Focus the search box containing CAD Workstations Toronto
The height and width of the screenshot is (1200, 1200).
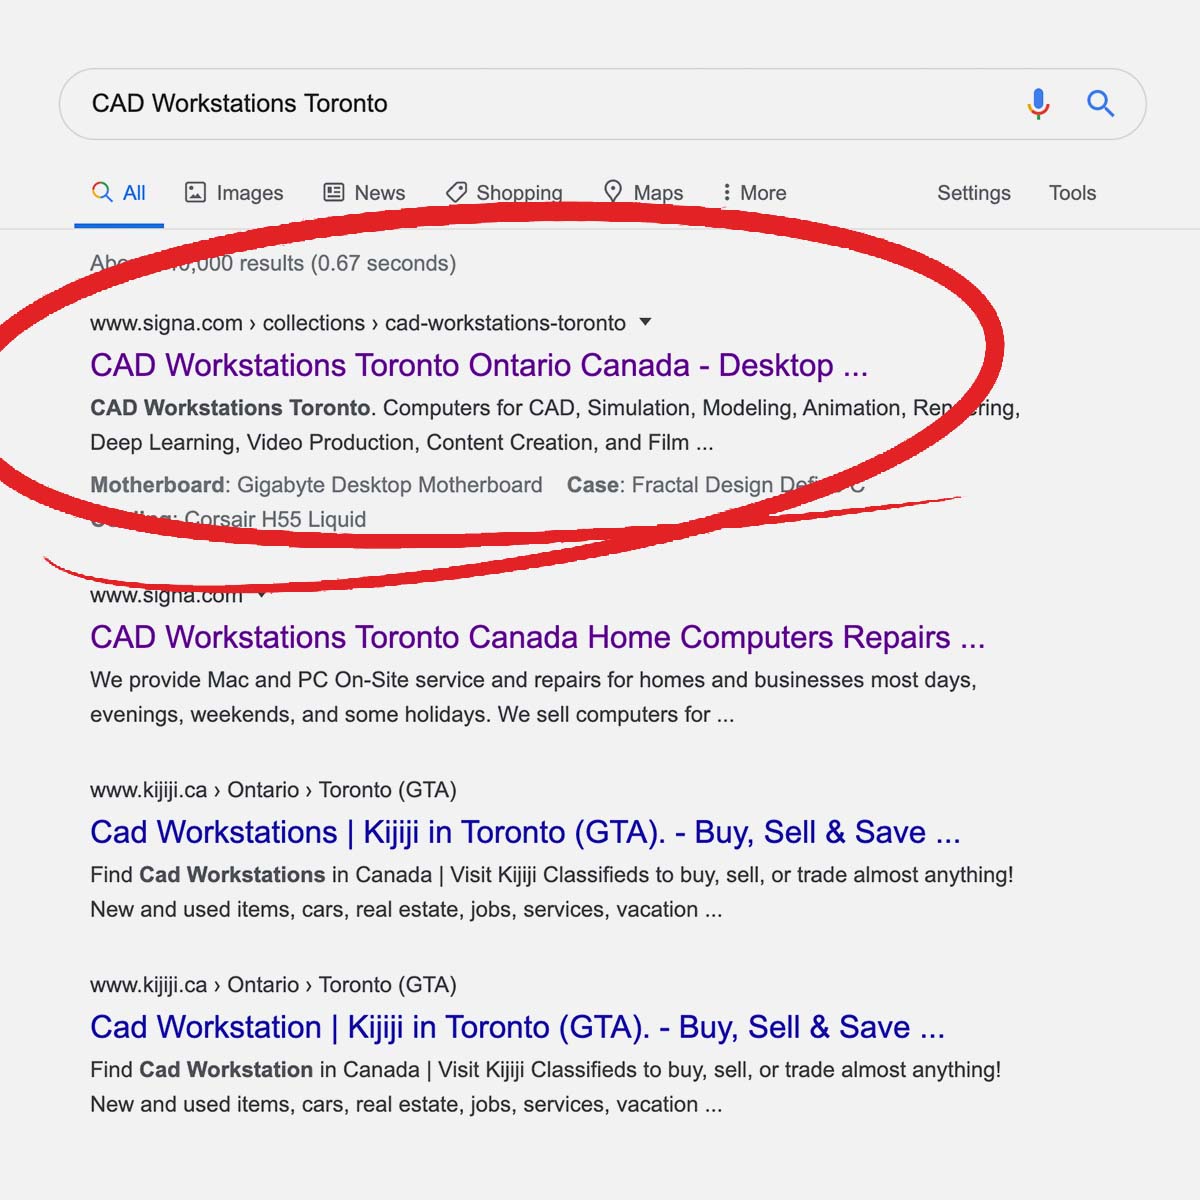(603, 104)
